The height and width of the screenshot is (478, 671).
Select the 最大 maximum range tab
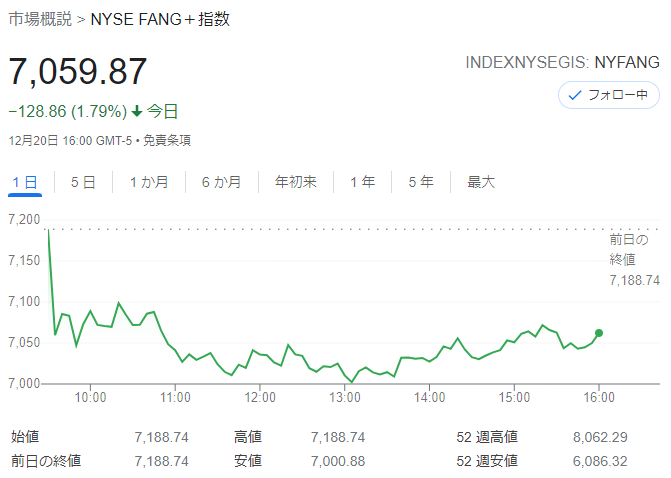click(x=481, y=182)
